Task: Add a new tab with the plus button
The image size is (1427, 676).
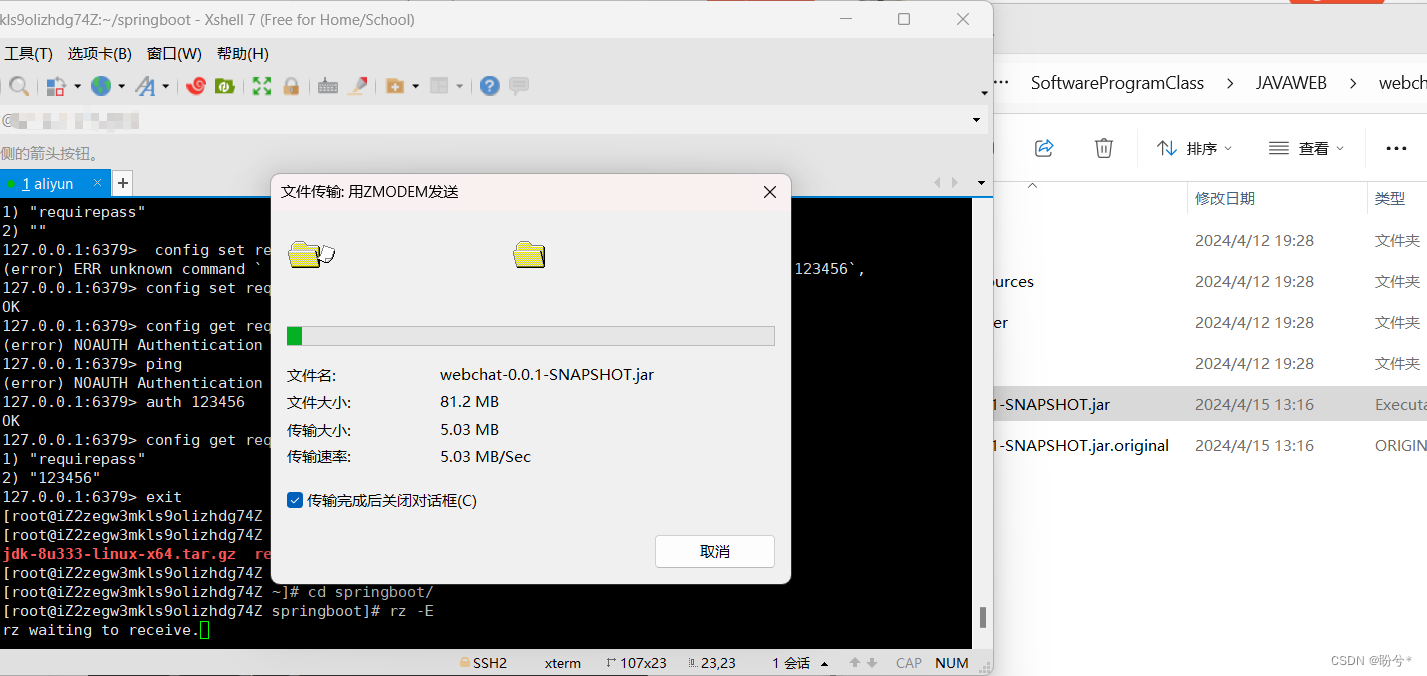Action: (122, 183)
